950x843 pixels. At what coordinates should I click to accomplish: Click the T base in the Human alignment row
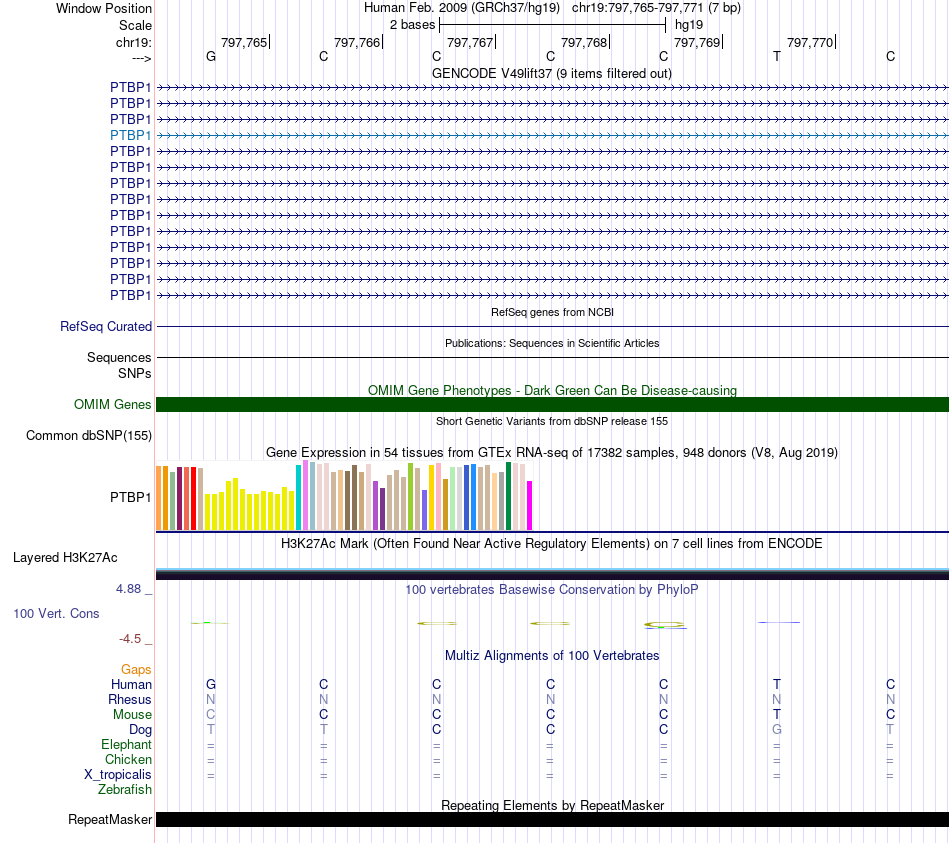click(777, 684)
